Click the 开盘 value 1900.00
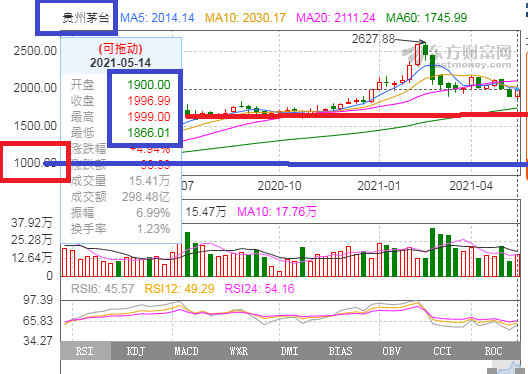This screenshot has height=374, width=528. 149,85
